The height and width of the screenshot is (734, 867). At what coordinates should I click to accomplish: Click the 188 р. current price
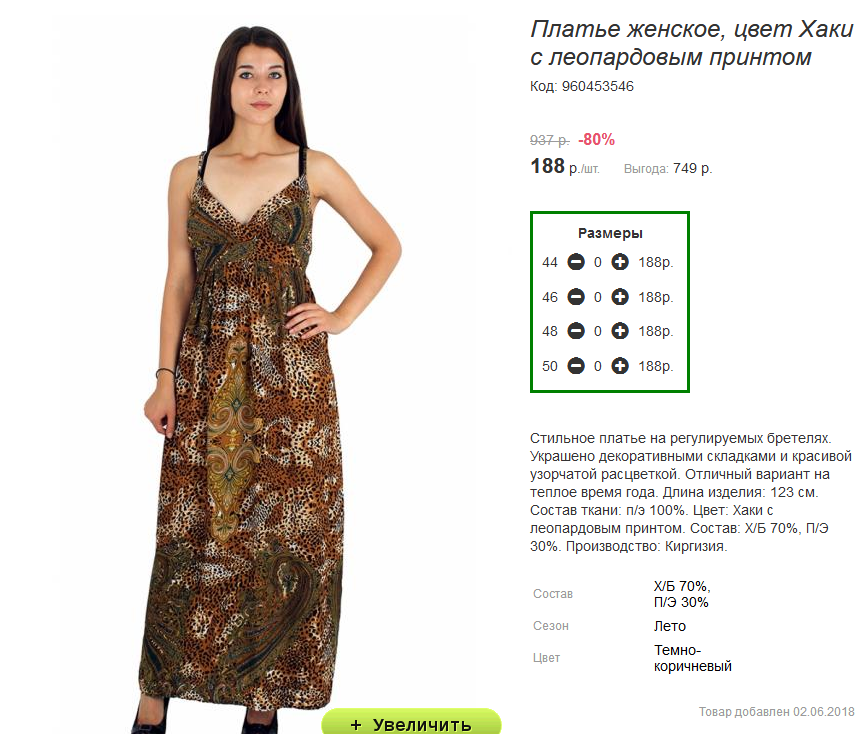[x=565, y=166]
